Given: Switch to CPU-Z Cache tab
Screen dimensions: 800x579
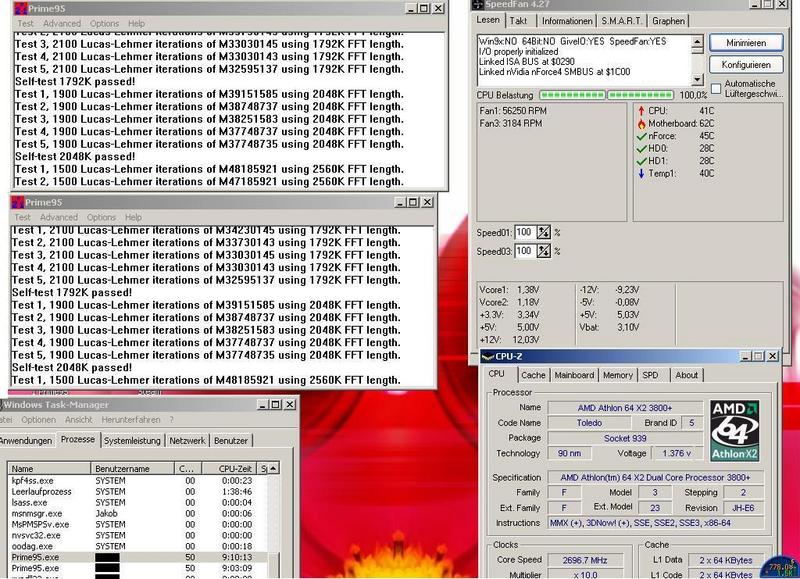Looking at the screenshot, I should click(533, 375).
